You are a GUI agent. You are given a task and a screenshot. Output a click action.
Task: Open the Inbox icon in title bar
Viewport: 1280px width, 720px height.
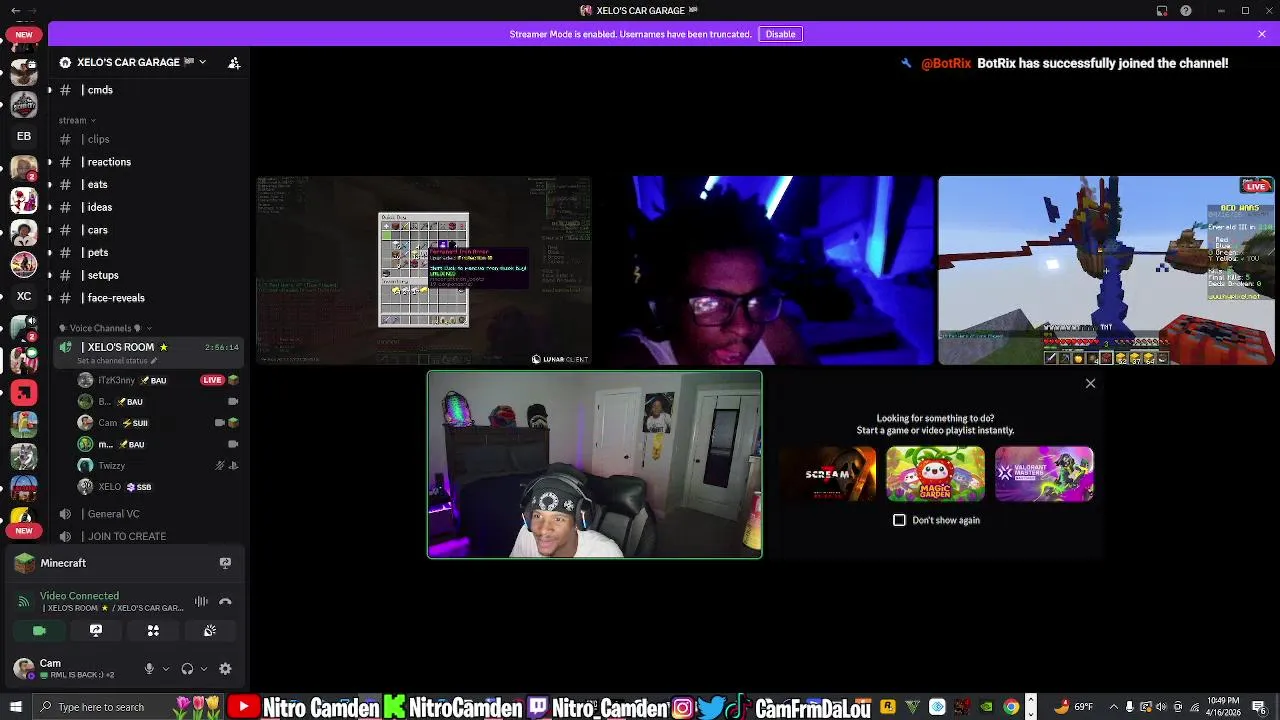(1162, 11)
